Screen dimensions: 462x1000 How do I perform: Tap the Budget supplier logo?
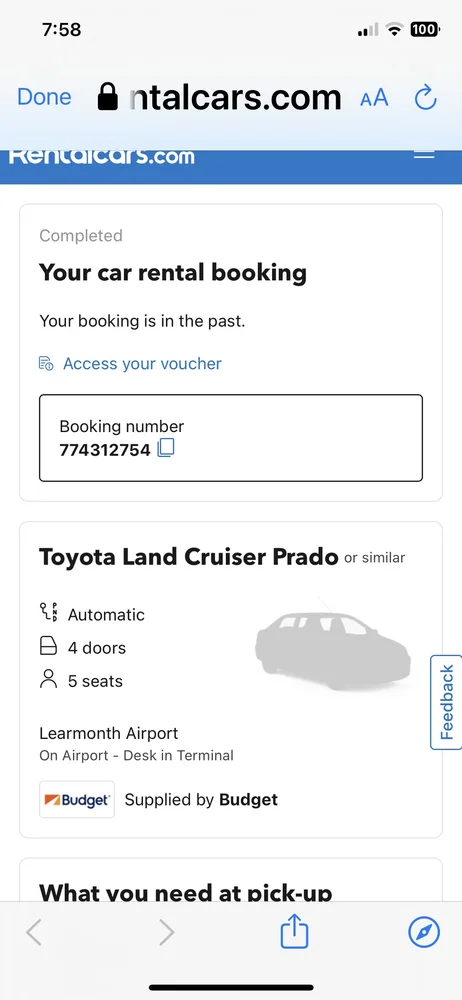(x=77, y=799)
